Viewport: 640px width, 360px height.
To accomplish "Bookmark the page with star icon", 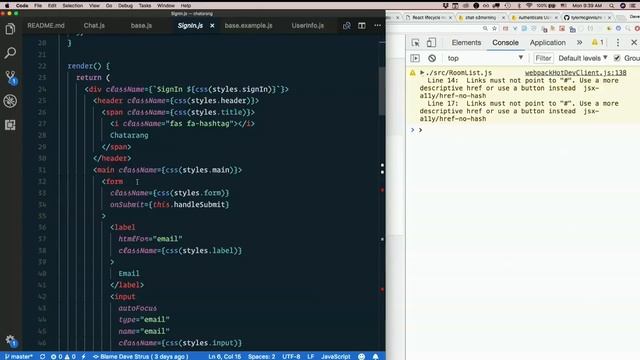I will 495,29.
